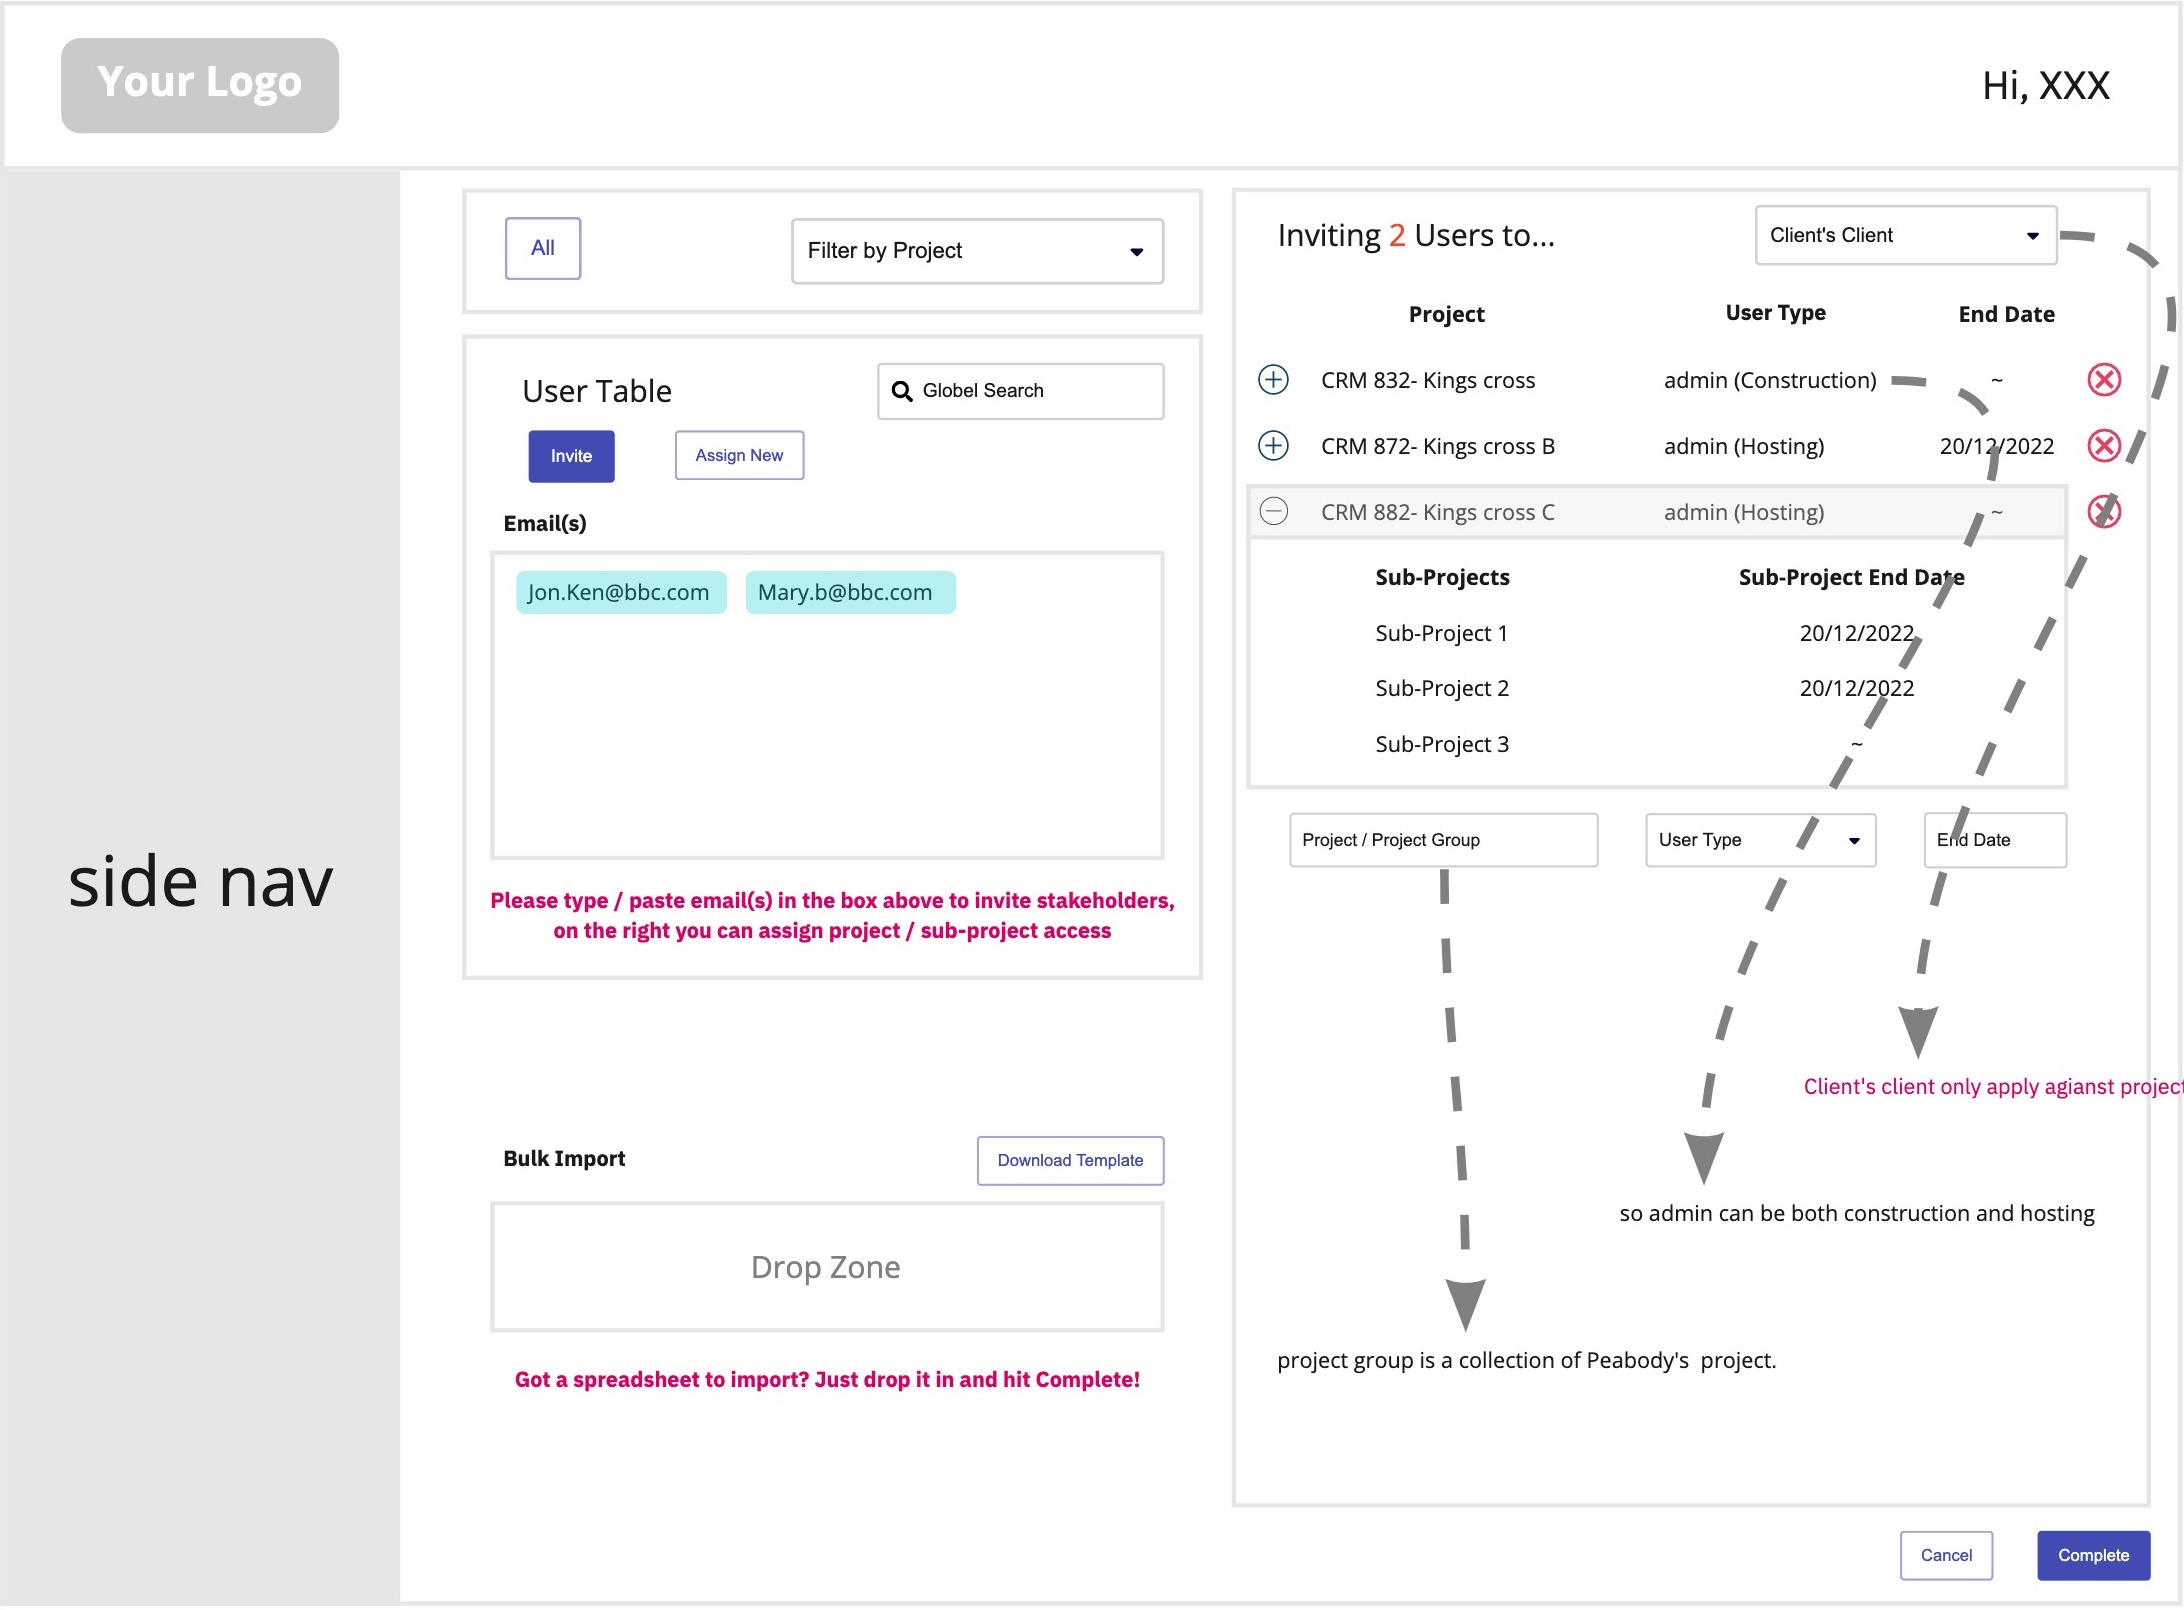The width and height of the screenshot is (2184, 1610).
Task: Expand the CRM 832- Kings cross row
Action: point(1273,380)
